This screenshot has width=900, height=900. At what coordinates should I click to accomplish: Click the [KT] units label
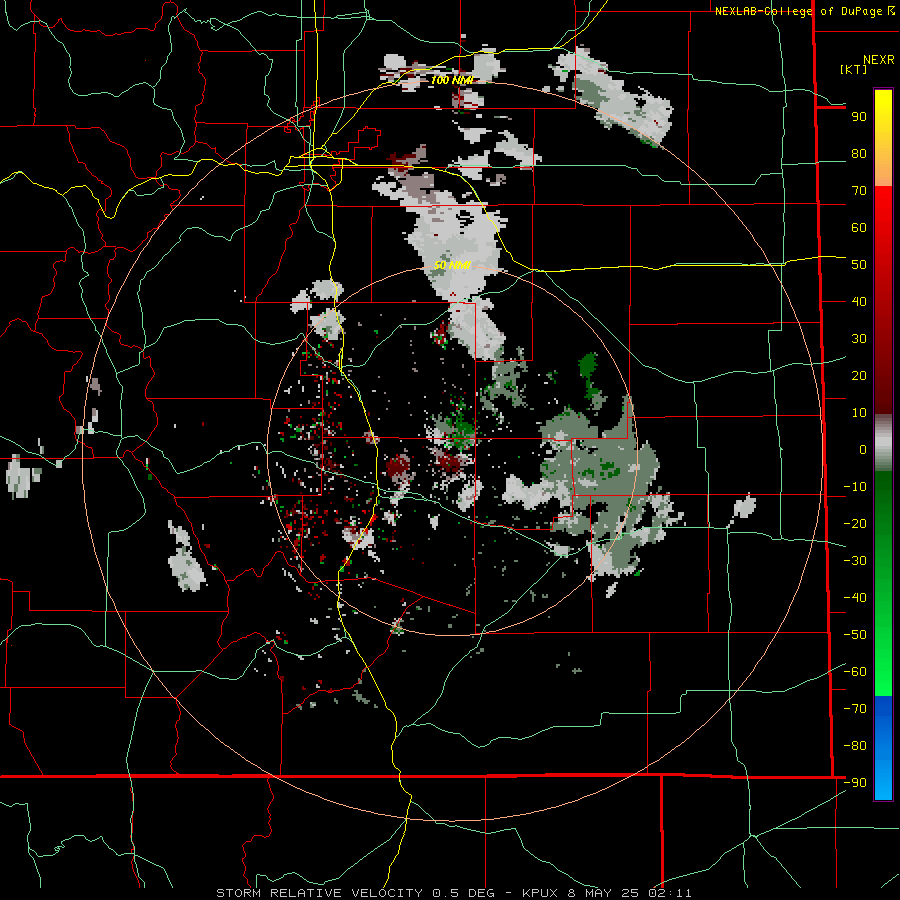click(854, 69)
